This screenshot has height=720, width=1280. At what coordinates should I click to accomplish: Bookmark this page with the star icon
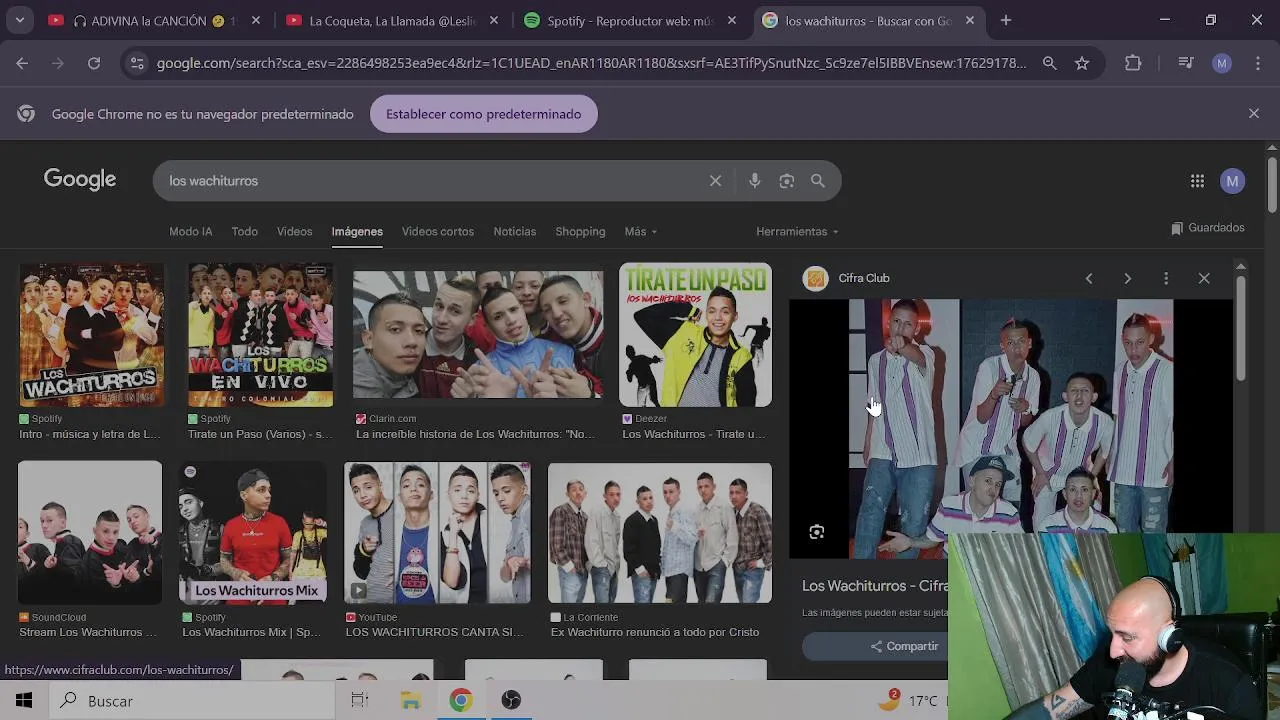pos(1082,63)
